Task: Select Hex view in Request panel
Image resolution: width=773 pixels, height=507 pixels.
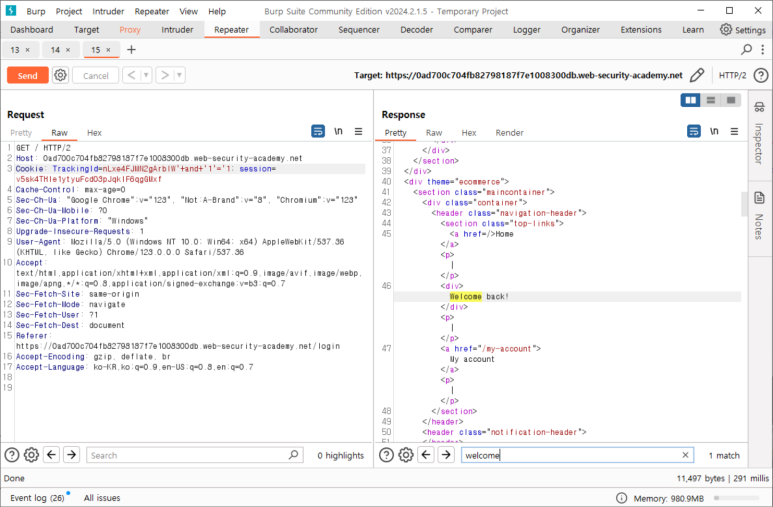Action: click(94, 133)
